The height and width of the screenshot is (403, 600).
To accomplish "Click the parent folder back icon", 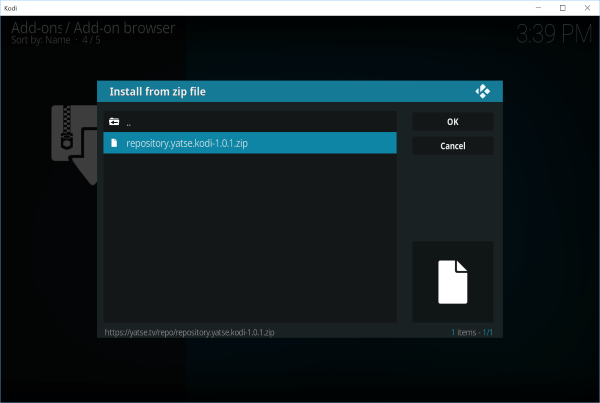I will tap(114, 122).
